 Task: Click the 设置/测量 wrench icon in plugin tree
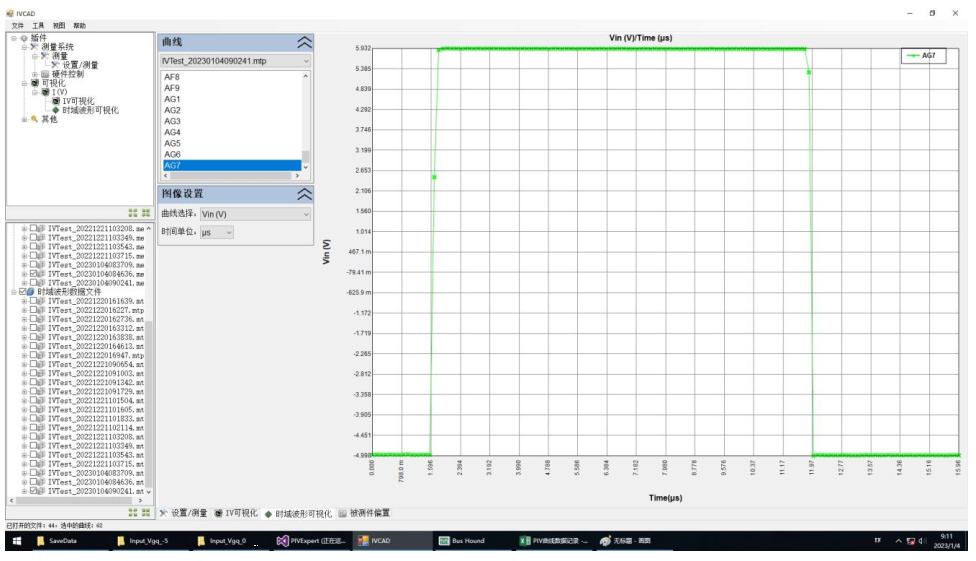[55, 65]
